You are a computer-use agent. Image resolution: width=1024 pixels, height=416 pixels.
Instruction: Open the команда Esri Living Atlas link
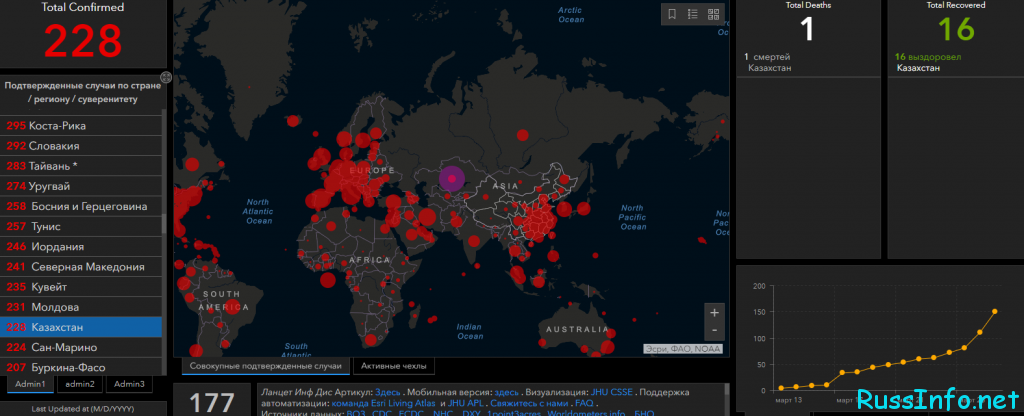coord(383,404)
